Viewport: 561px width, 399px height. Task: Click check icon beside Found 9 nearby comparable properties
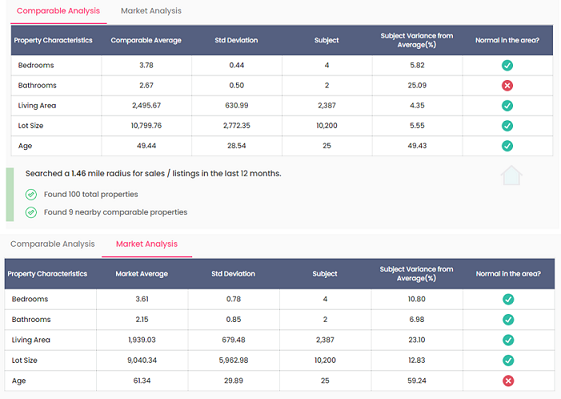[x=31, y=212]
